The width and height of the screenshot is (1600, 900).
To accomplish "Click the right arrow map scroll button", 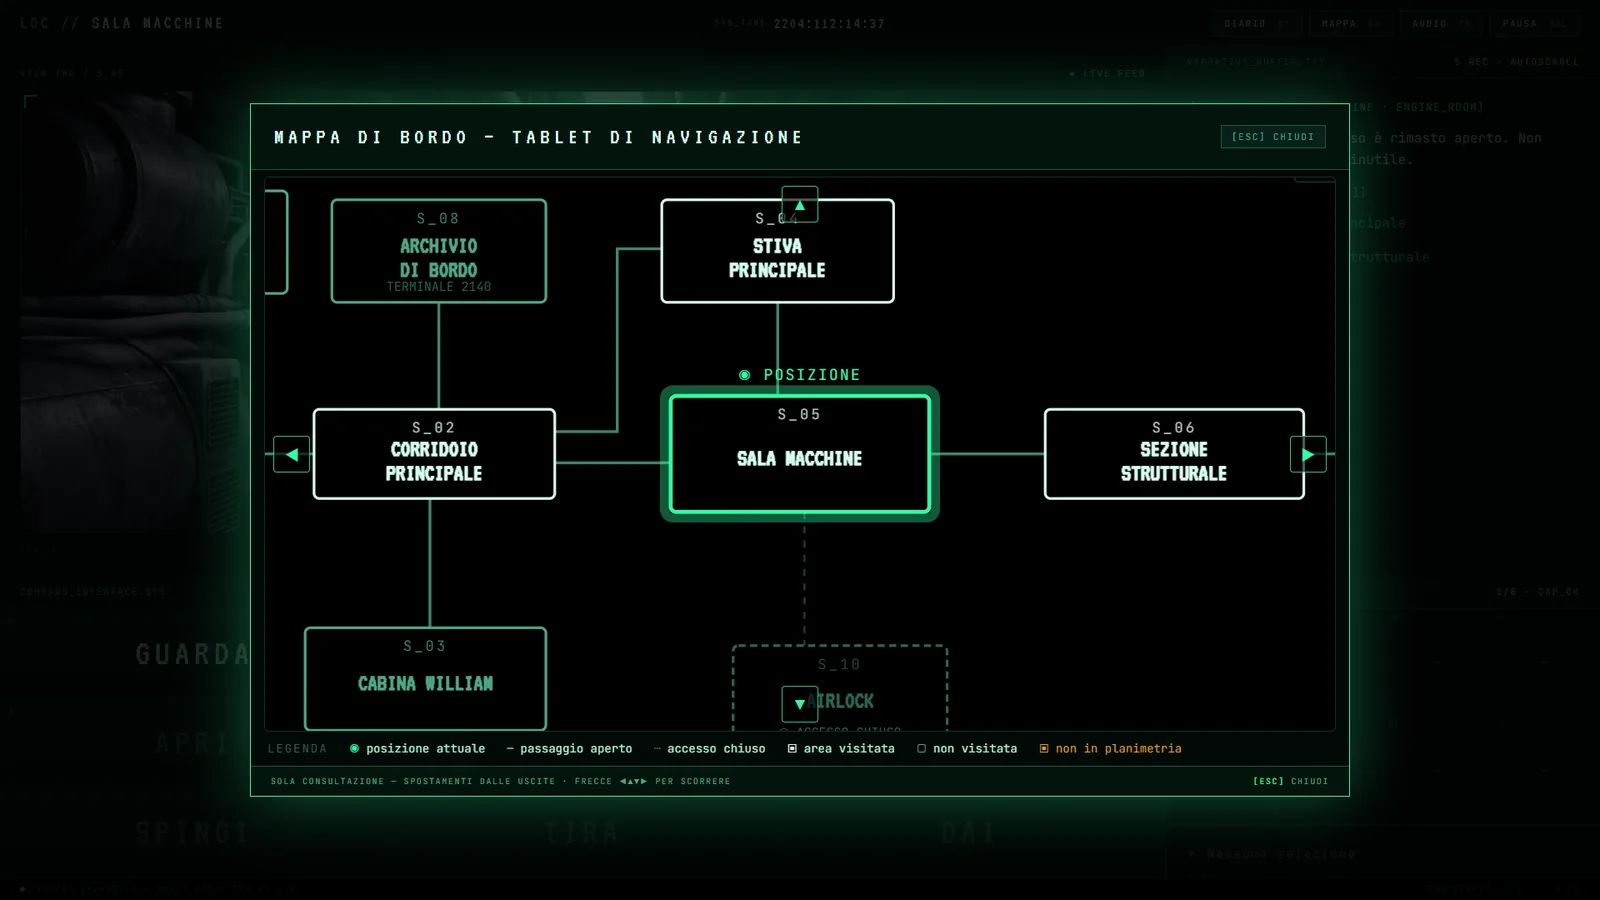I will (1308, 454).
